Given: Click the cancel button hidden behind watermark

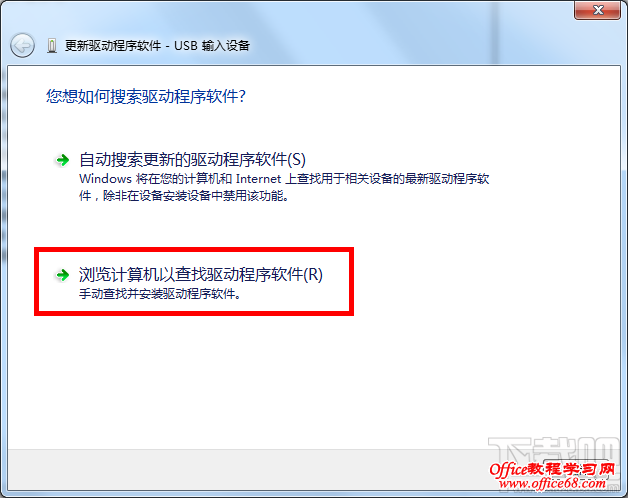Looking at the screenshot, I should click(577, 470).
